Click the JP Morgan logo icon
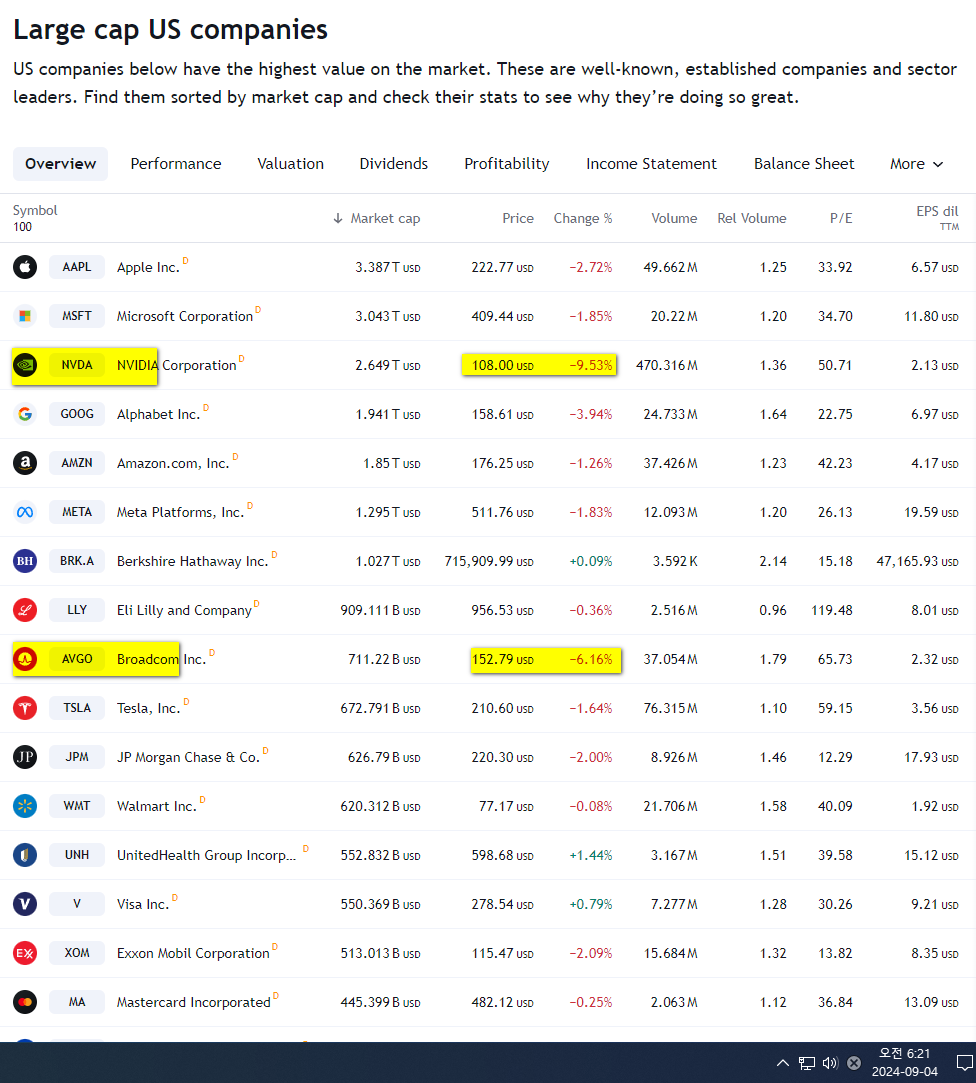The height and width of the screenshot is (1083, 976). [25, 757]
